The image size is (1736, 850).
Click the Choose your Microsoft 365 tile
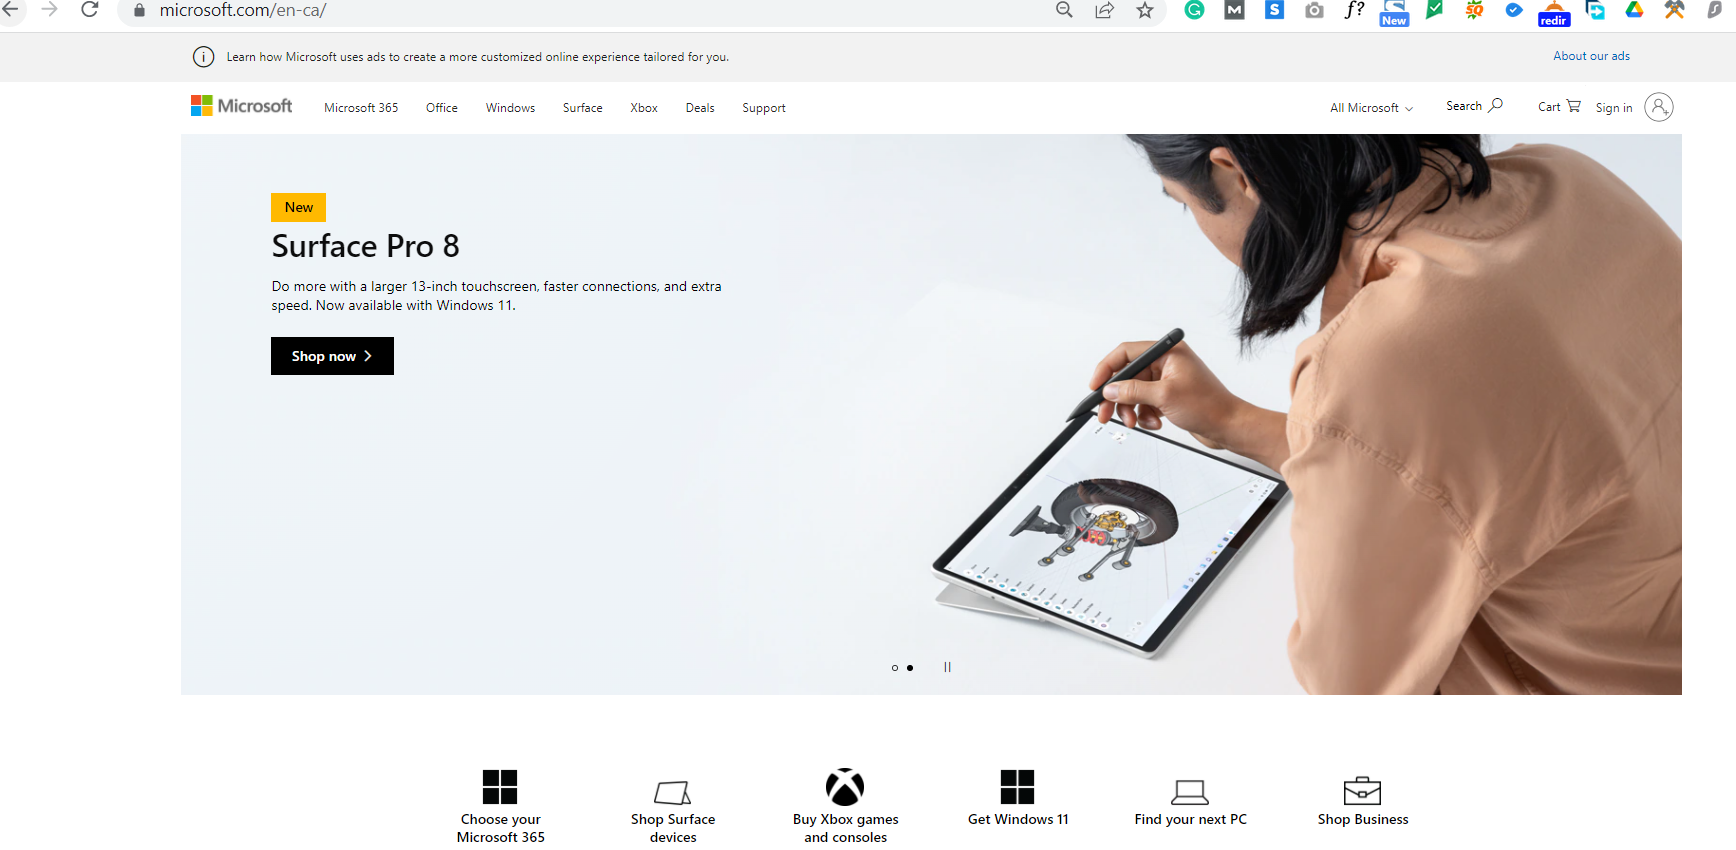500,806
